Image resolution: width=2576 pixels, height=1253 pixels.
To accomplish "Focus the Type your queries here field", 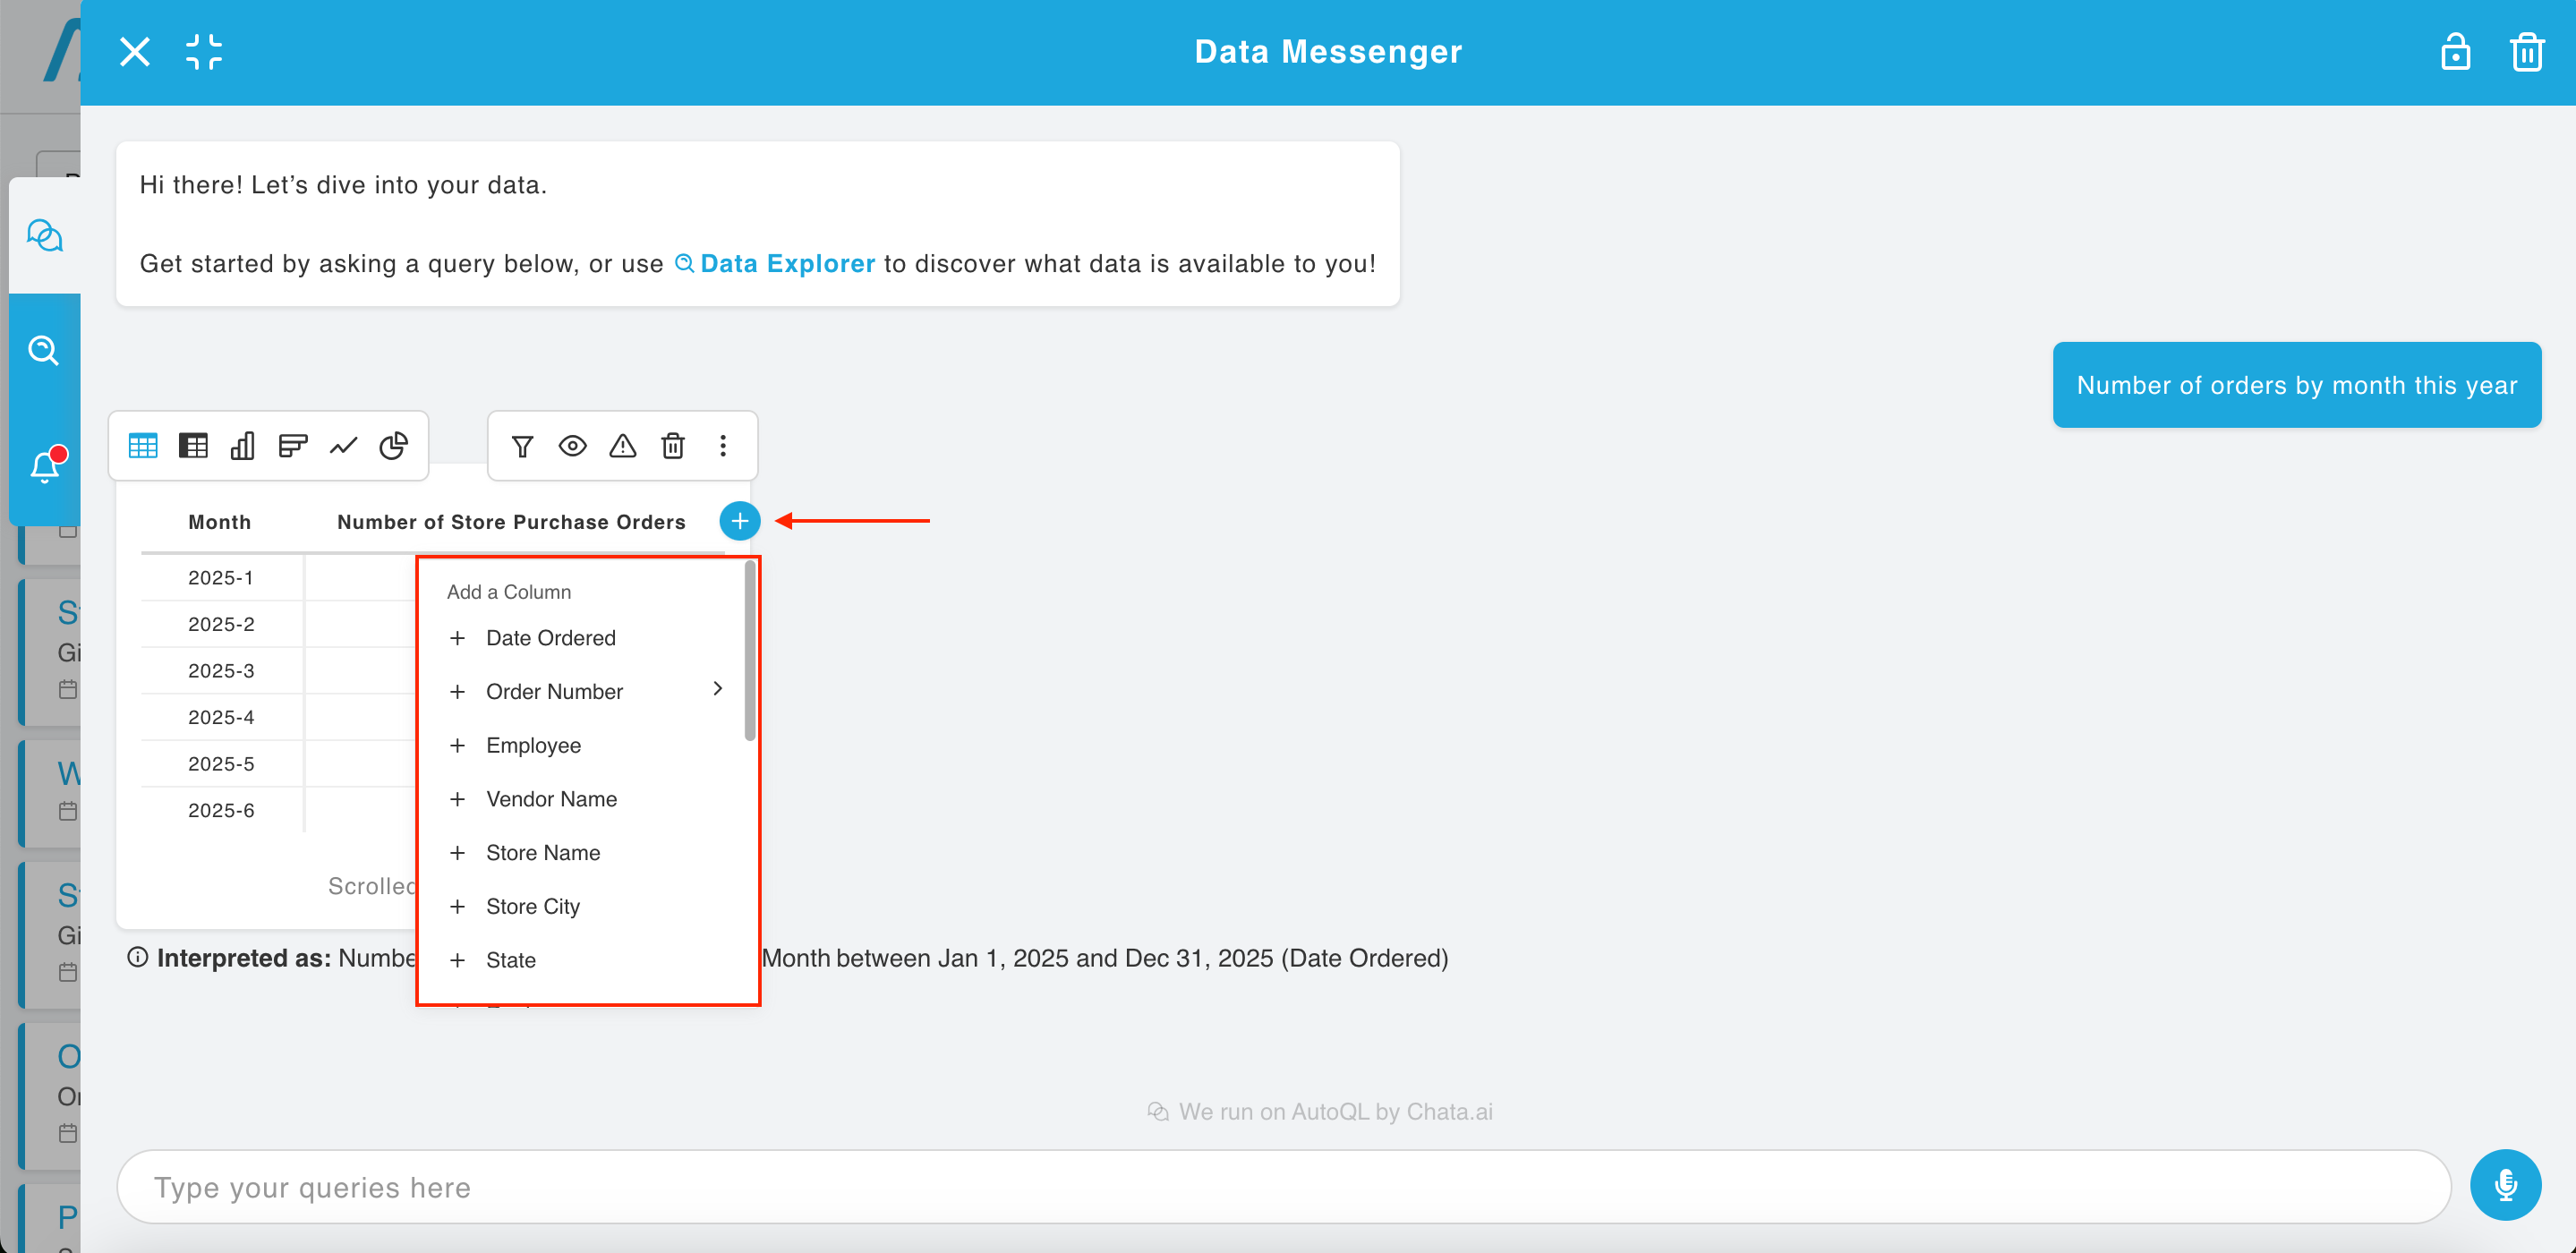I will pos(1283,1187).
